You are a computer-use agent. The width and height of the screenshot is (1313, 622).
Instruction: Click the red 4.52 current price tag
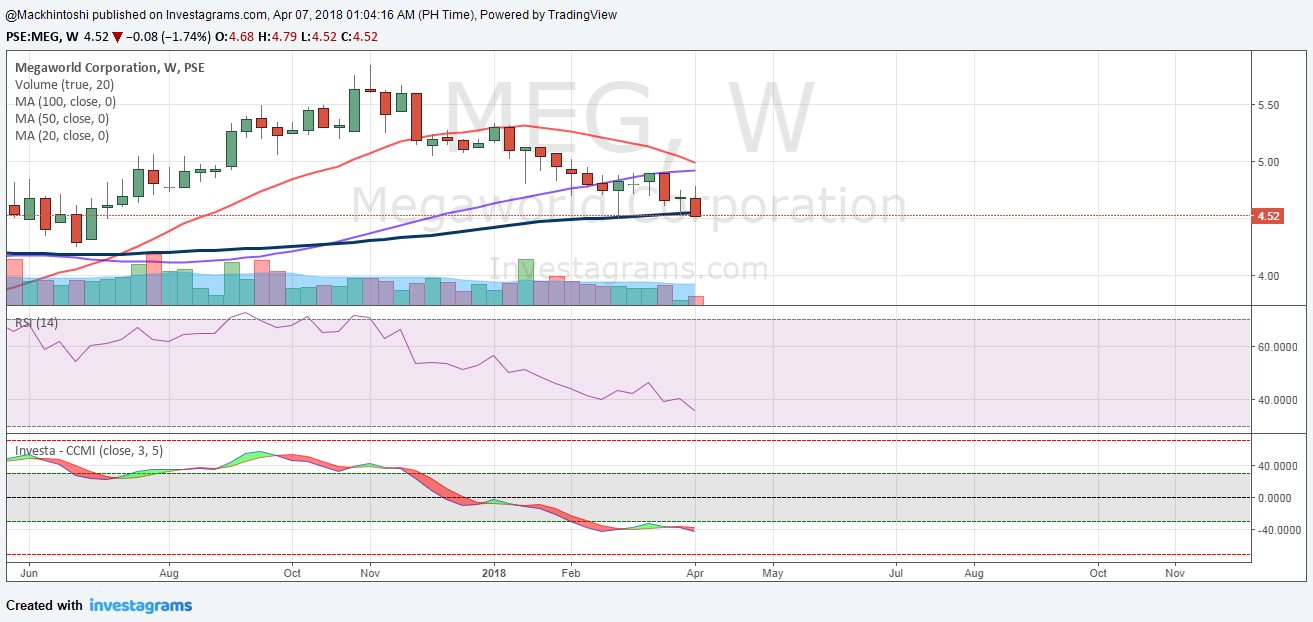click(x=1269, y=216)
